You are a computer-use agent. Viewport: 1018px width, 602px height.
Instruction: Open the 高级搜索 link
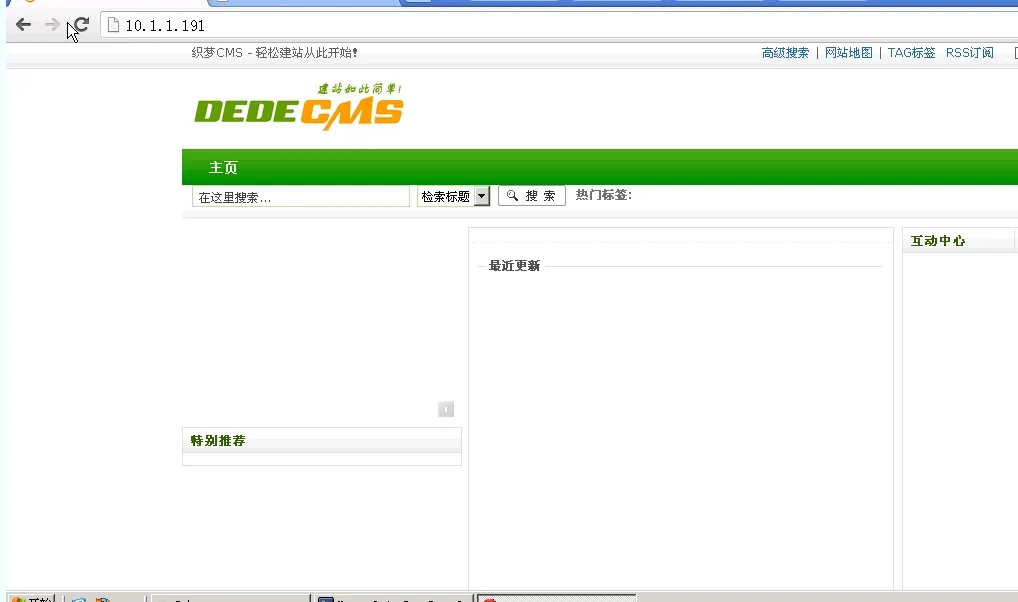[x=785, y=53]
